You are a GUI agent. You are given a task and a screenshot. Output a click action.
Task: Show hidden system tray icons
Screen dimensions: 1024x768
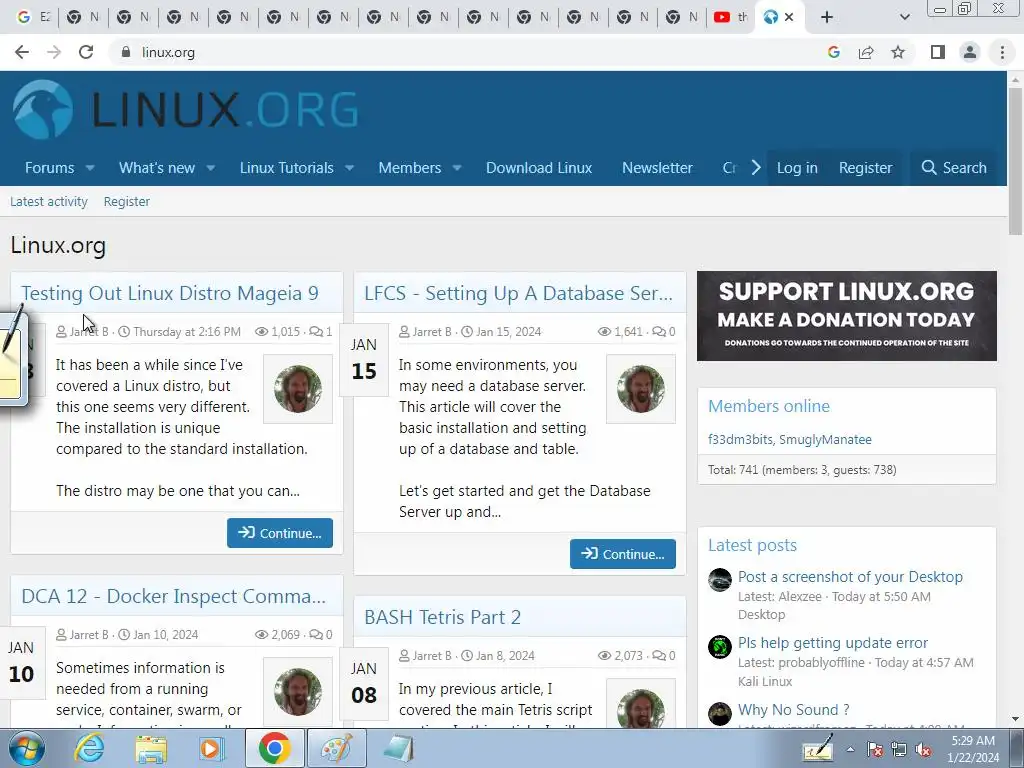point(850,750)
